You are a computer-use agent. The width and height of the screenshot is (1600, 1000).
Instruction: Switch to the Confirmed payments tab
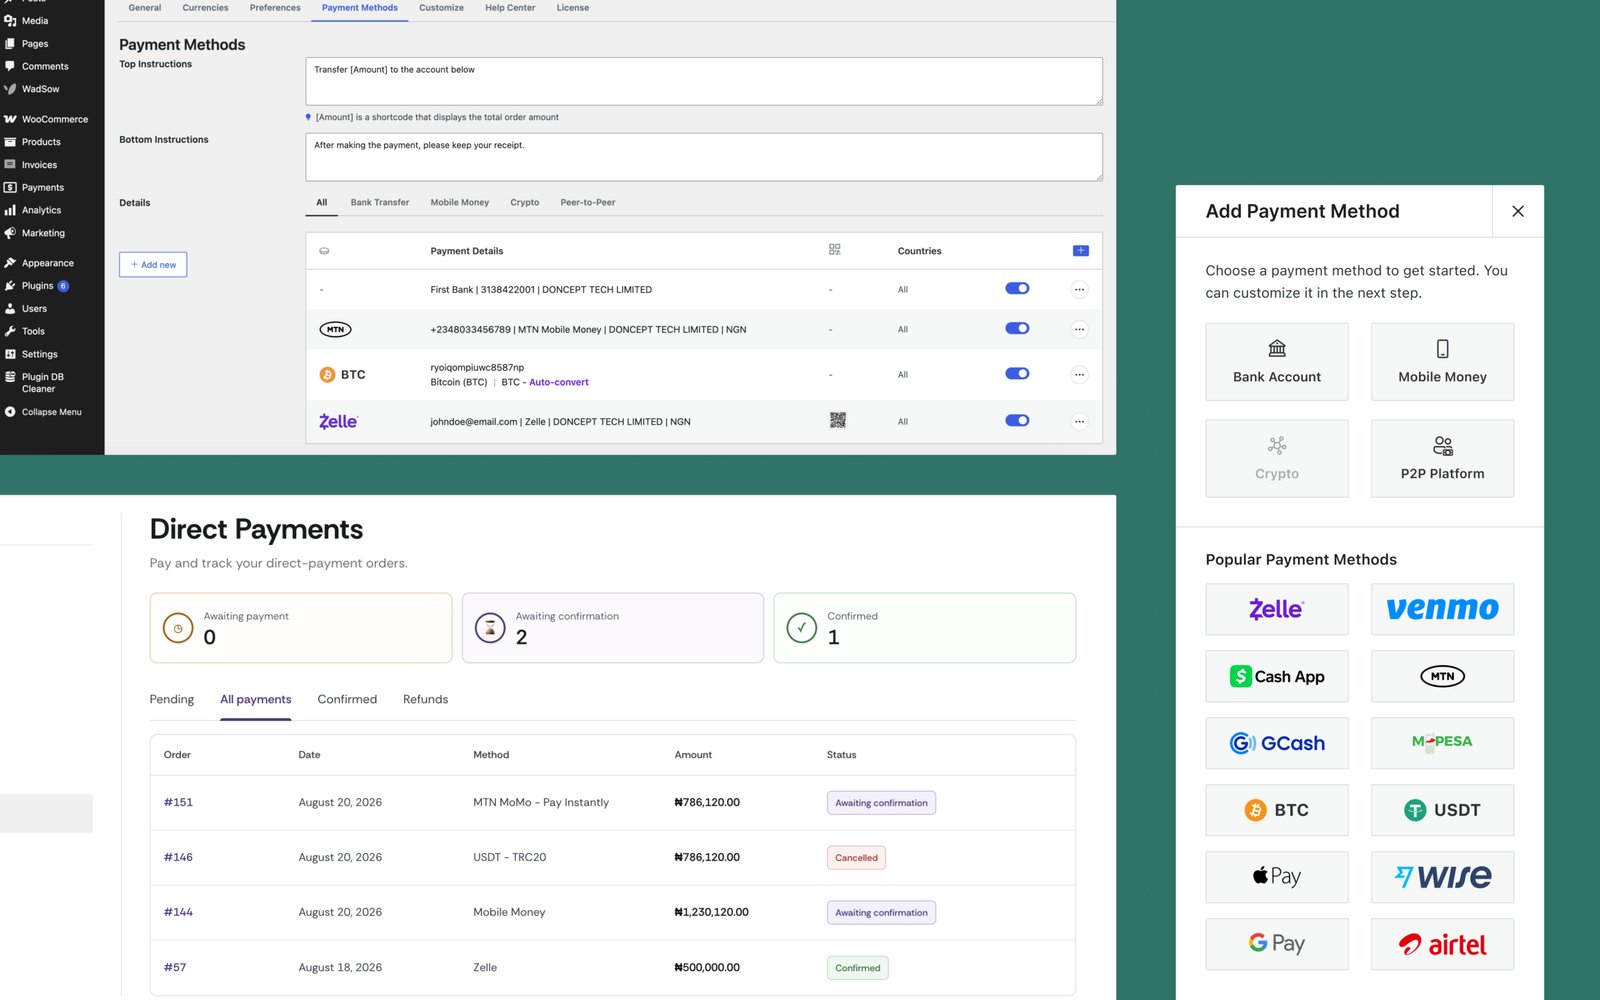pyautogui.click(x=347, y=699)
